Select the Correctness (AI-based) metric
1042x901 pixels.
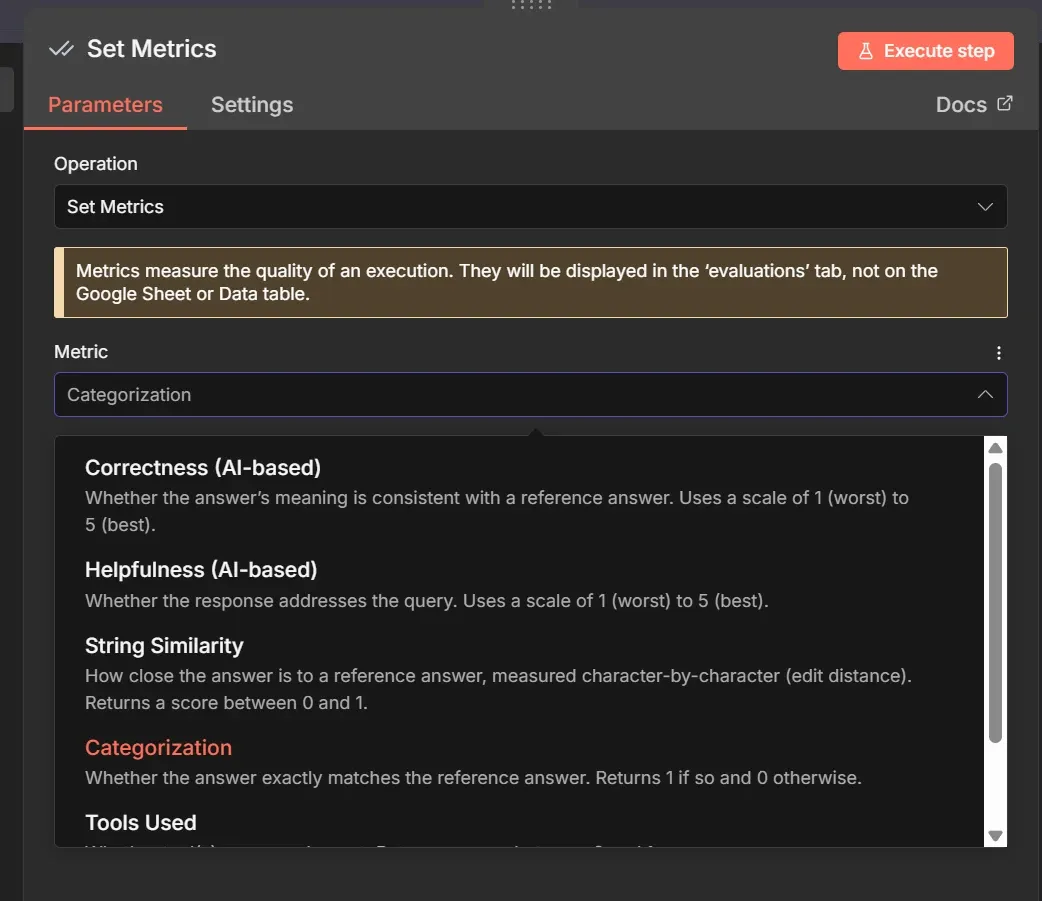[x=203, y=467]
